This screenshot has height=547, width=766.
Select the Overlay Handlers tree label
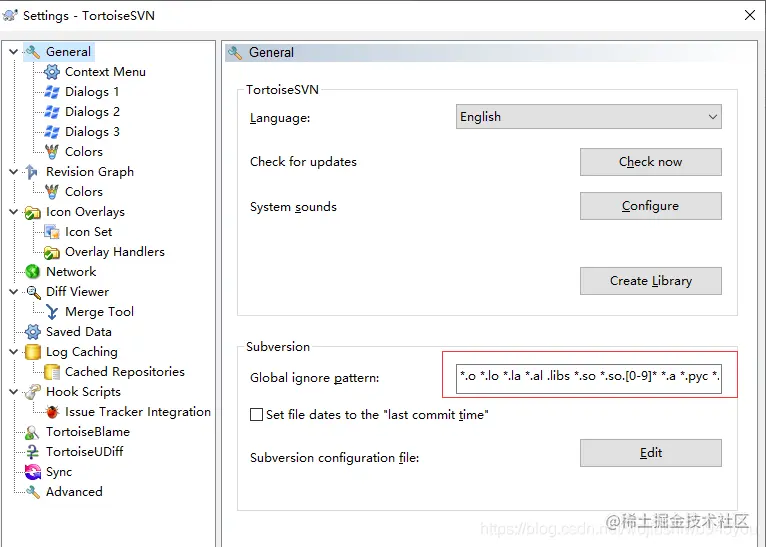point(115,252)
